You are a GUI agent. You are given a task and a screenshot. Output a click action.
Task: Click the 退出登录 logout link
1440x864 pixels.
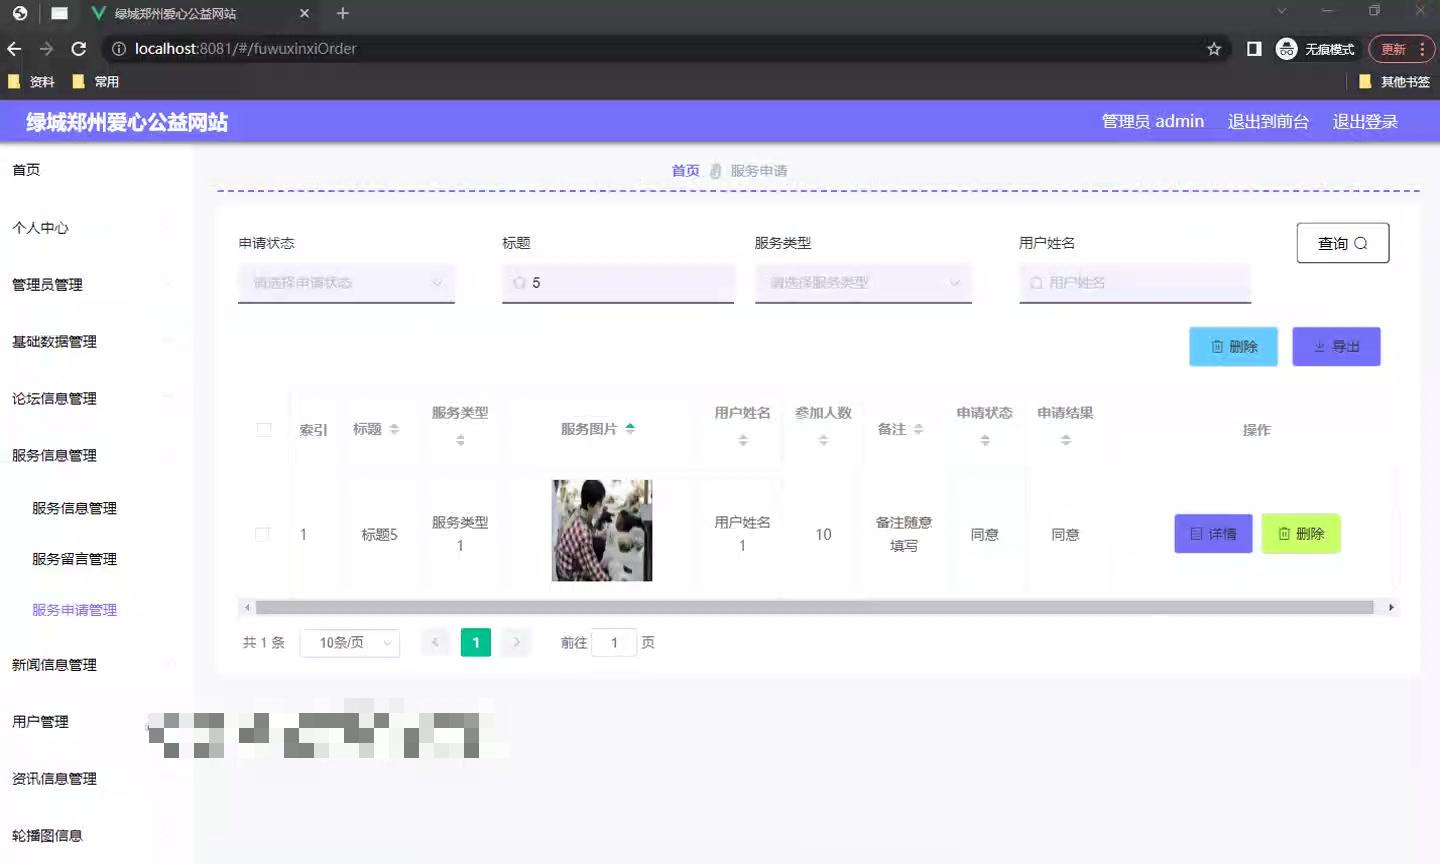click(1365, 122)
